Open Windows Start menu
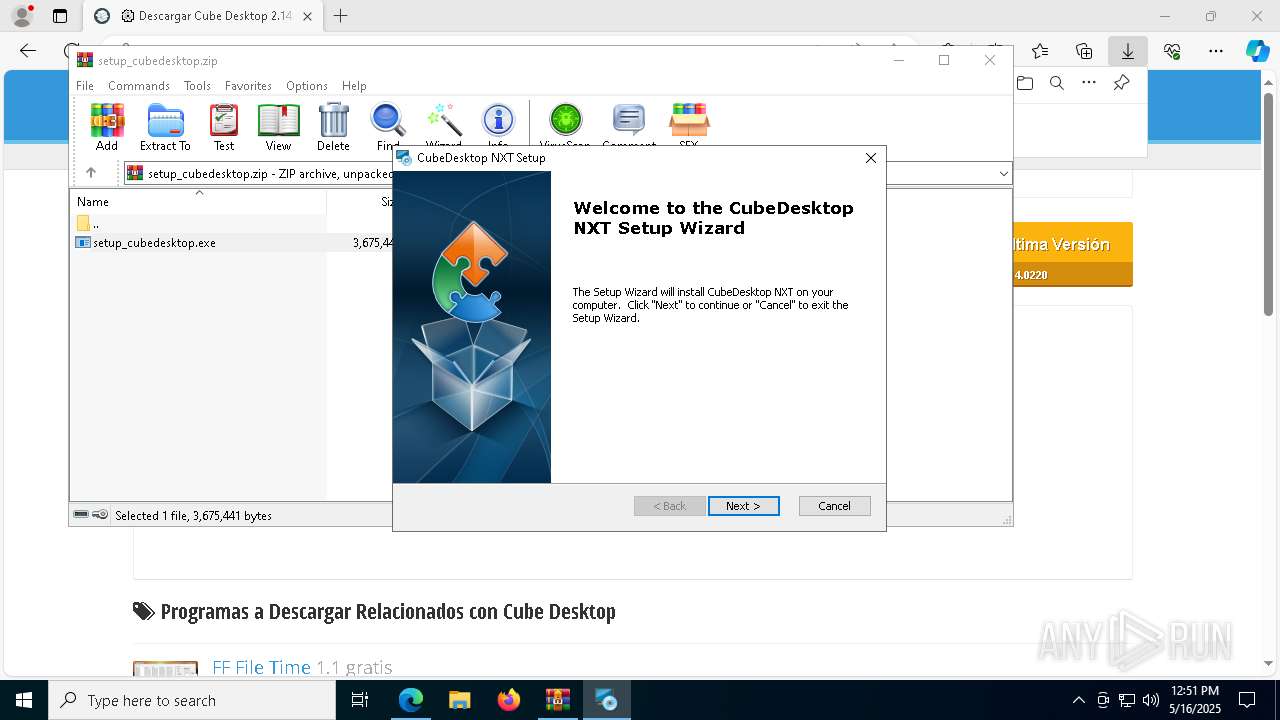This screenshot has height=720, width=1280. (x=24, y=700)
